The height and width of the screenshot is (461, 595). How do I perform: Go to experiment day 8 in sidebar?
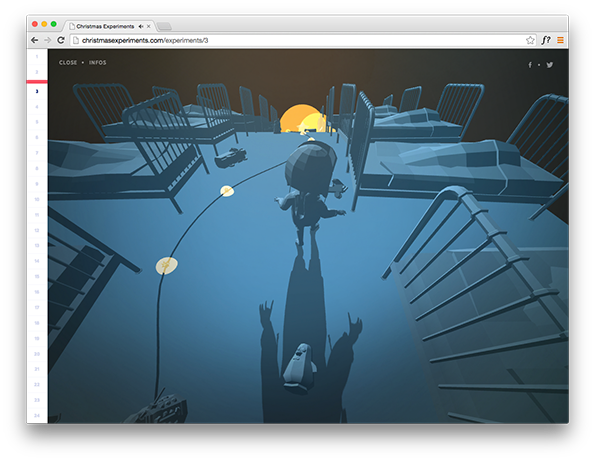[x=37, y=168]
